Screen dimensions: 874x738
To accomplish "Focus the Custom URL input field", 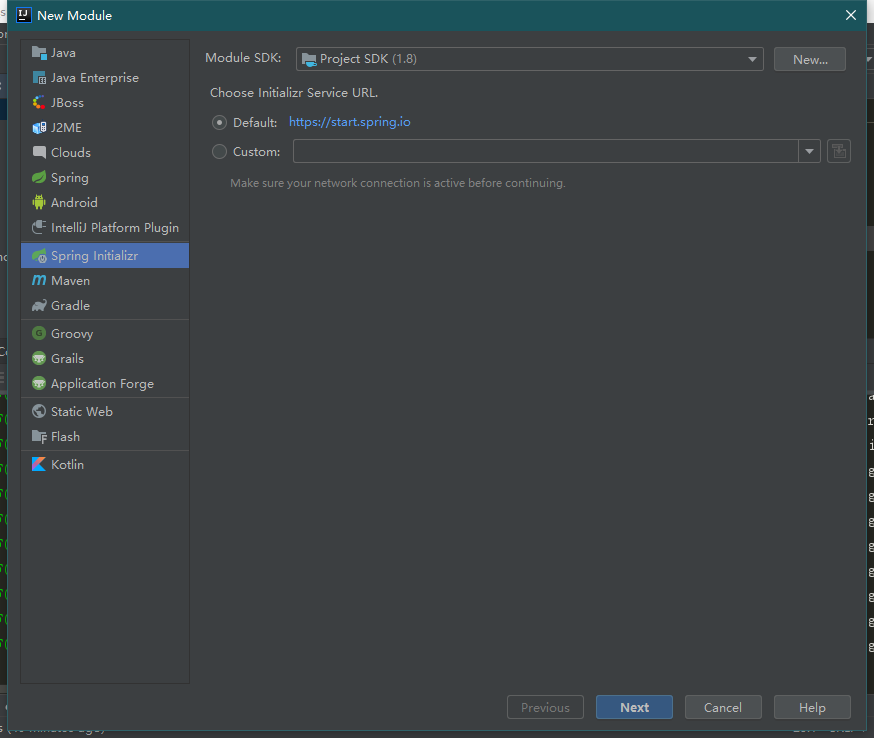I will [546, 151].
